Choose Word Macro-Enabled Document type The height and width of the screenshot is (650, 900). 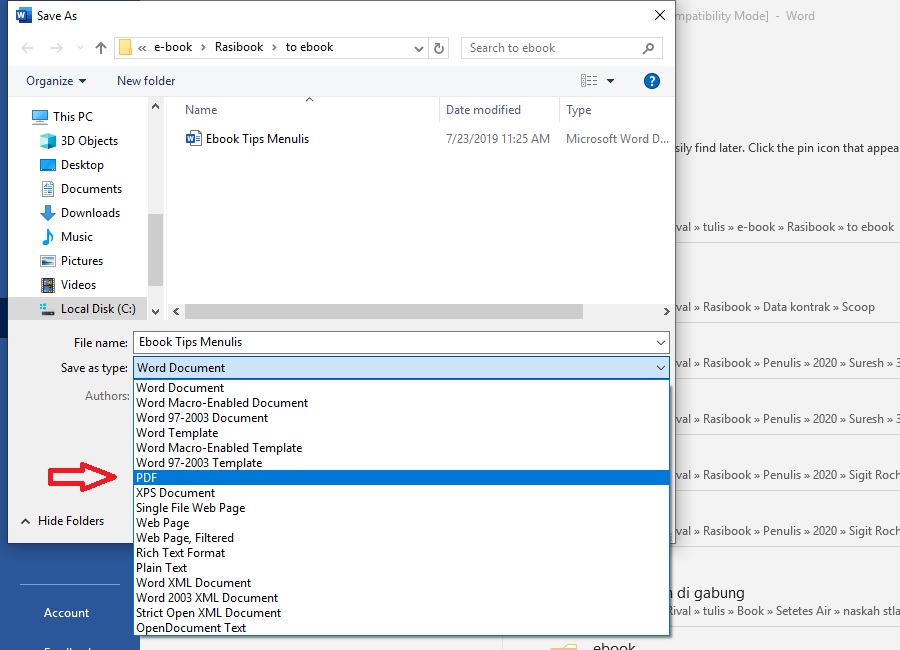coord(402,403)
